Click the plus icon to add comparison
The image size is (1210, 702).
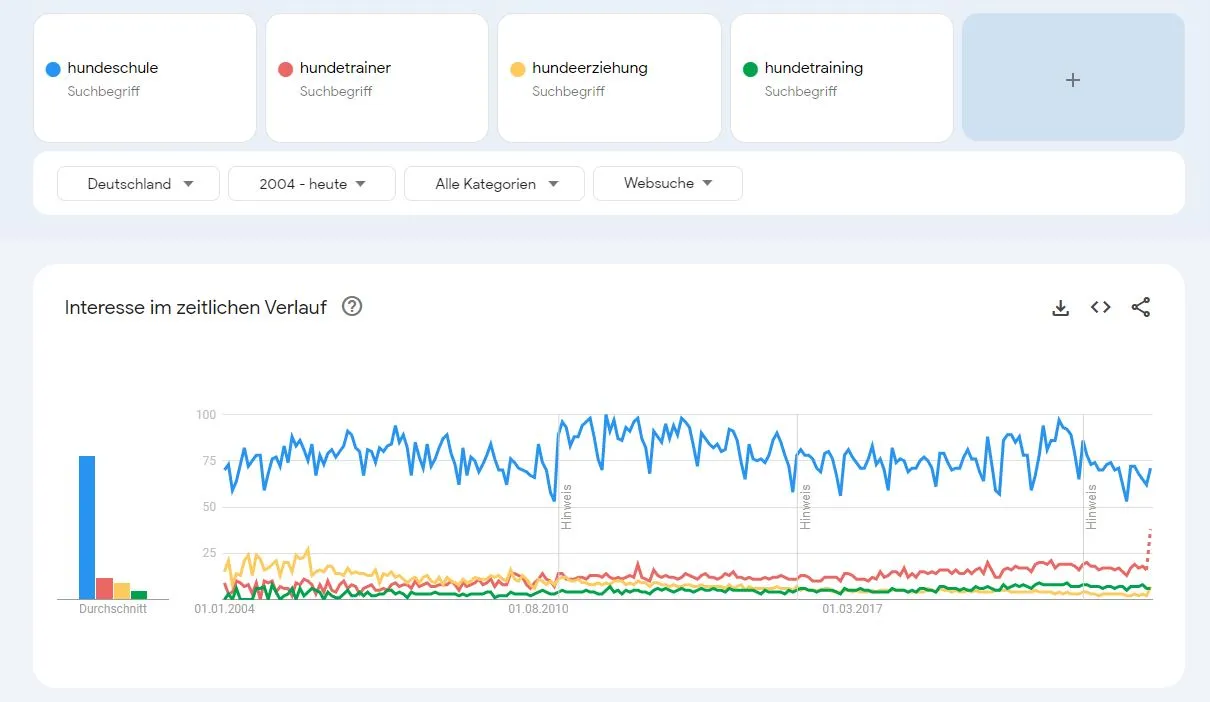1073,80
